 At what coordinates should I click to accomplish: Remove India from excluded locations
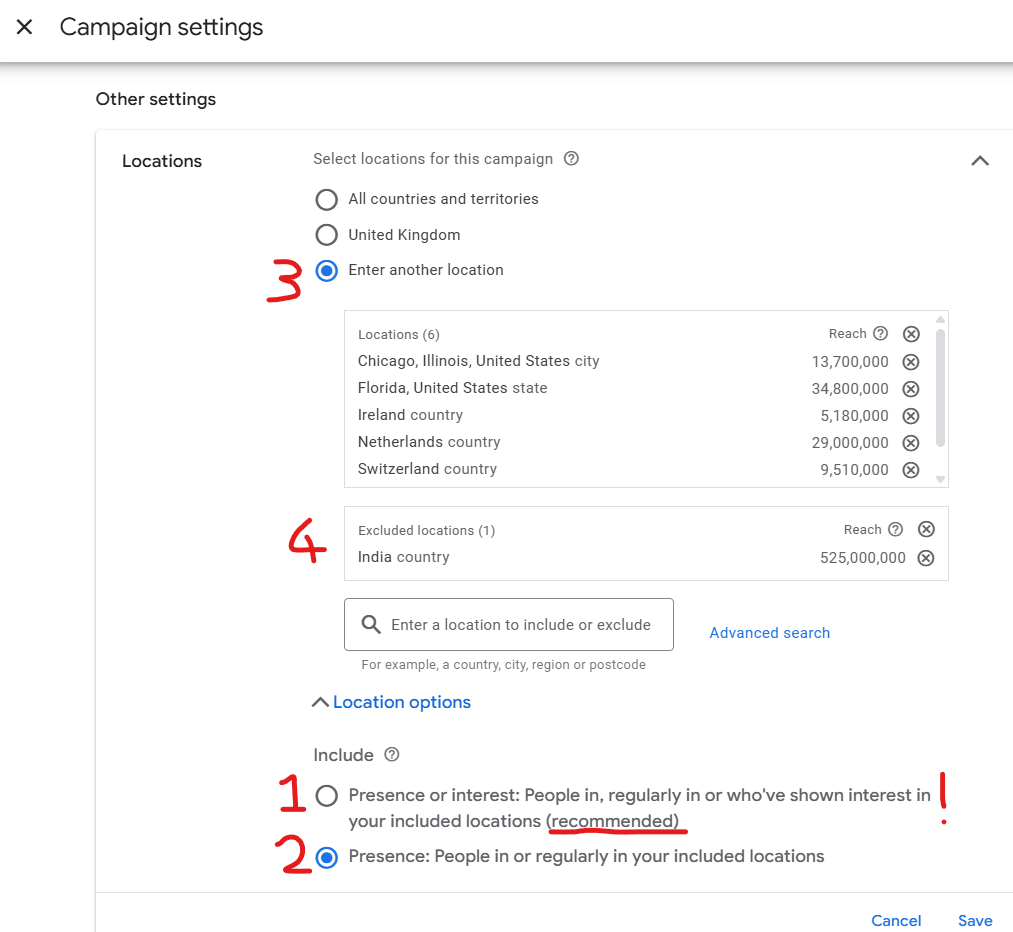pyautogui.click(x=926, y=558)
